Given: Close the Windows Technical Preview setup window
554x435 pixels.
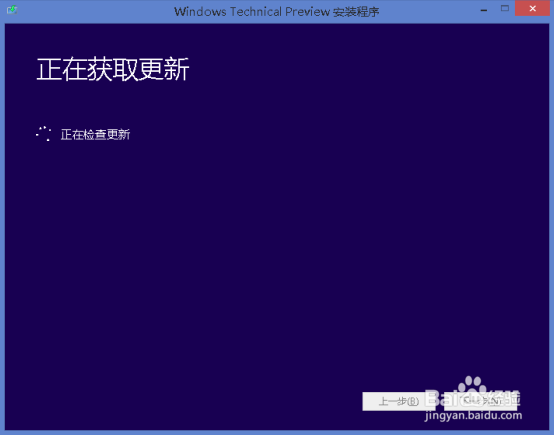Looking at the screenshot, I should (533, 8).
